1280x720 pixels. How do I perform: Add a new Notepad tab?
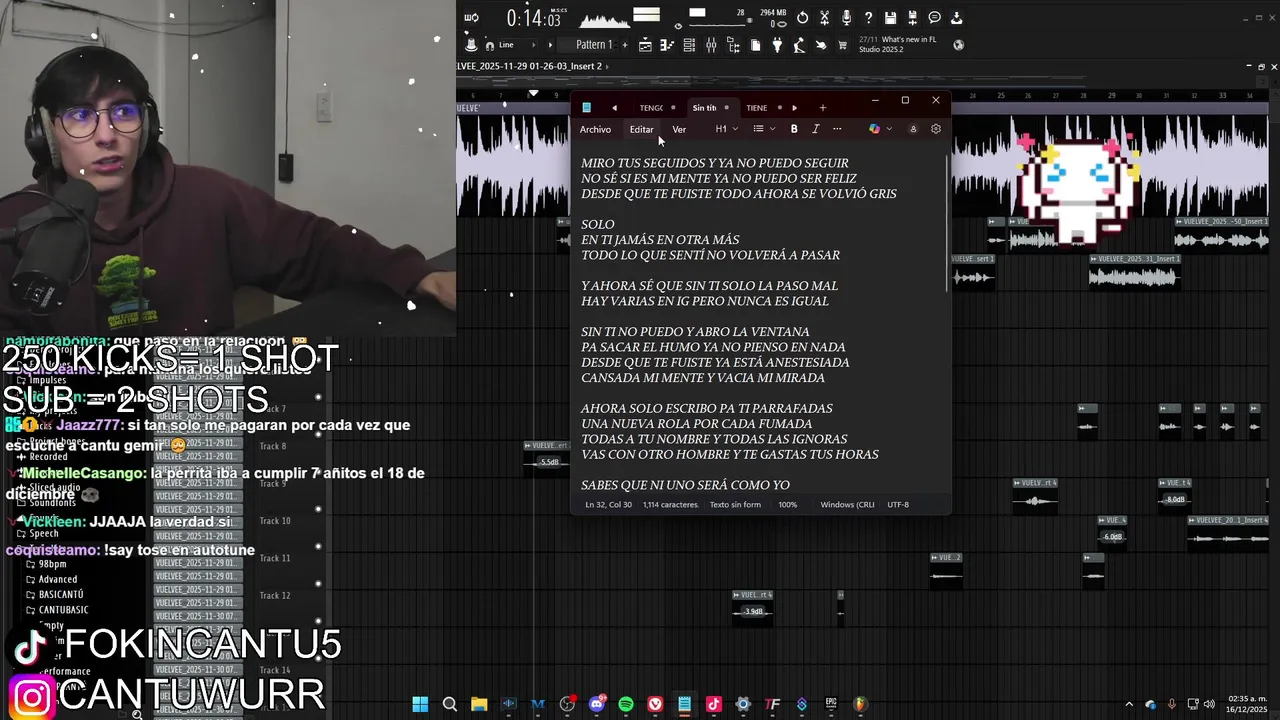pyautogui.click(x=822, y=108)
